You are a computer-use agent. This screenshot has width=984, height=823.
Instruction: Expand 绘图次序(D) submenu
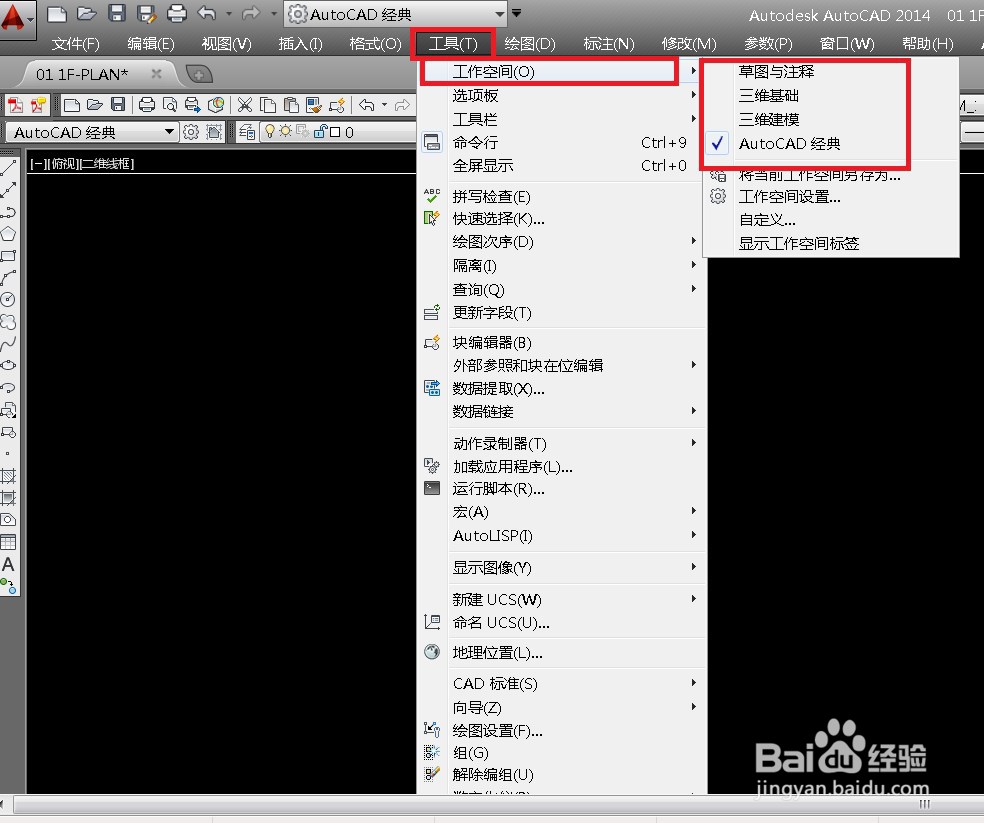(x=561, y=242)
